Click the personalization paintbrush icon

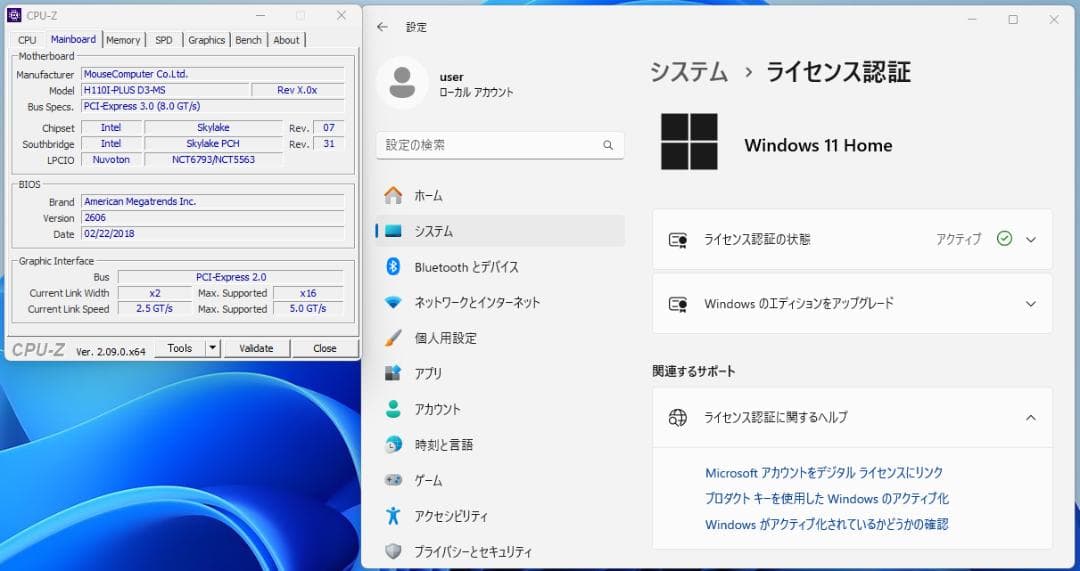point(393,338)
